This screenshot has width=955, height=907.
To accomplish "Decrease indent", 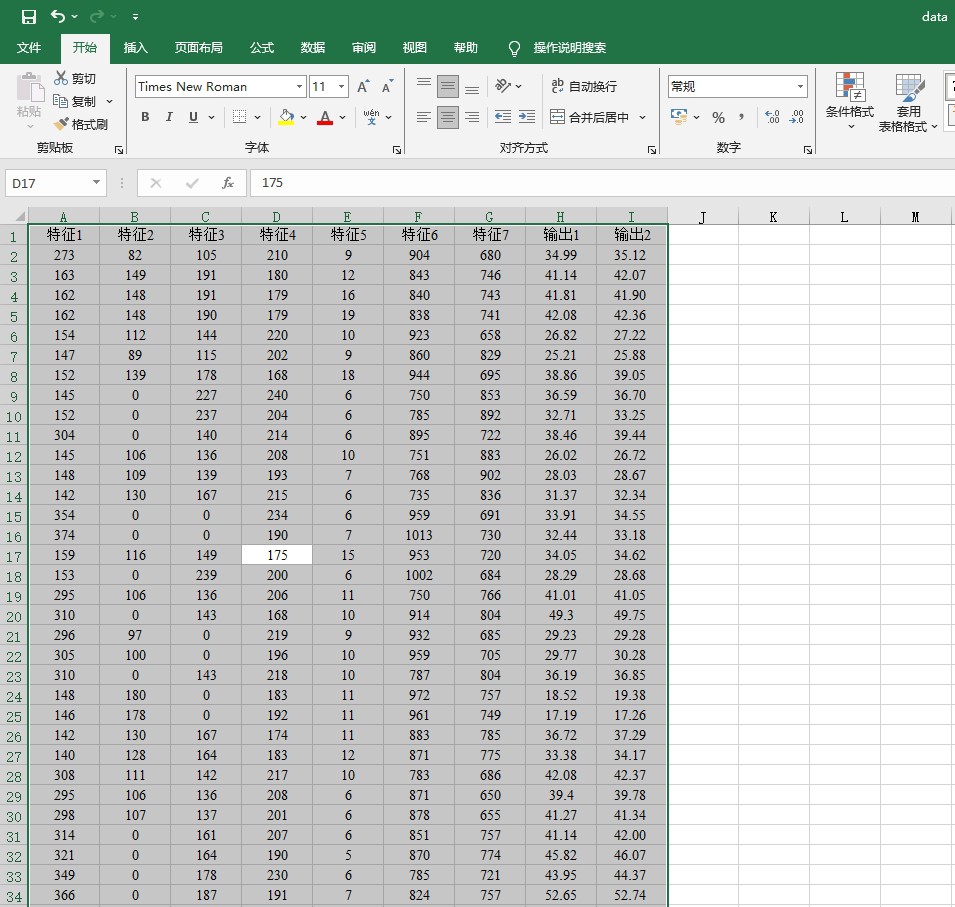I will [503, 117].
